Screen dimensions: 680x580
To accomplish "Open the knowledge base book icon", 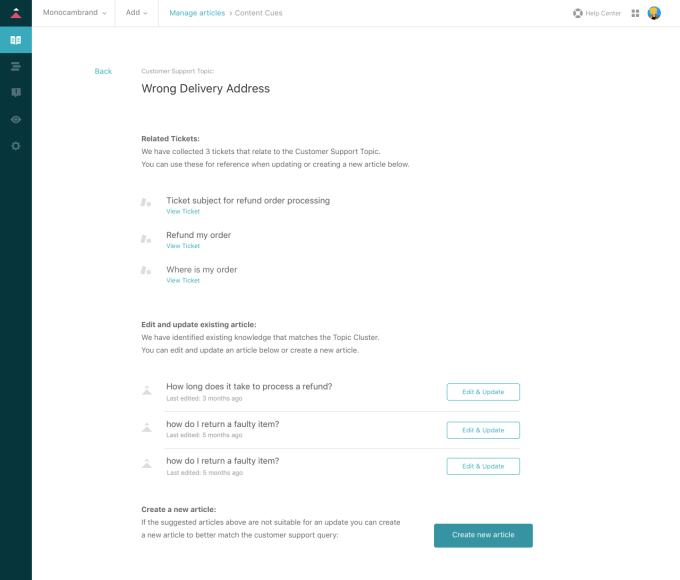I will (x=15, y=40).
